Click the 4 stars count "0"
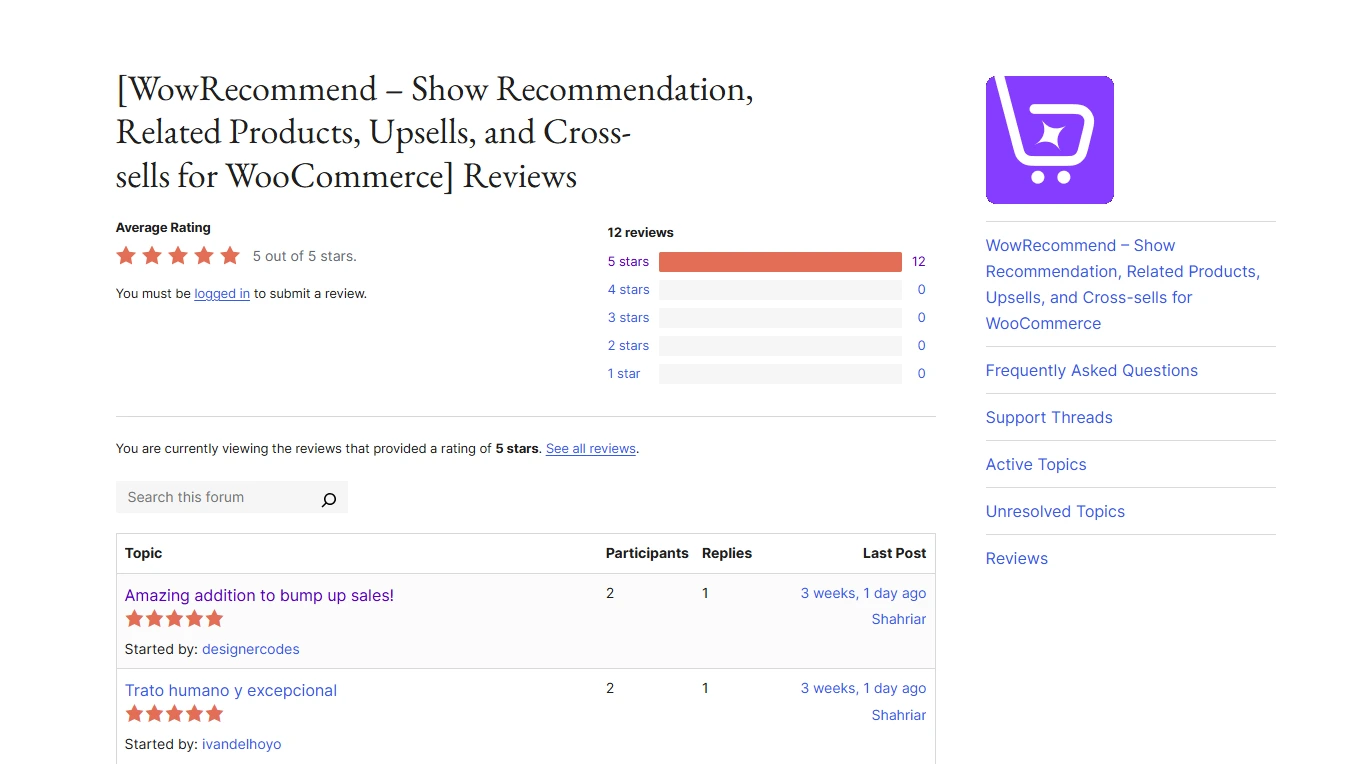This screenshot has width=1361, height=764. [921, 290]
